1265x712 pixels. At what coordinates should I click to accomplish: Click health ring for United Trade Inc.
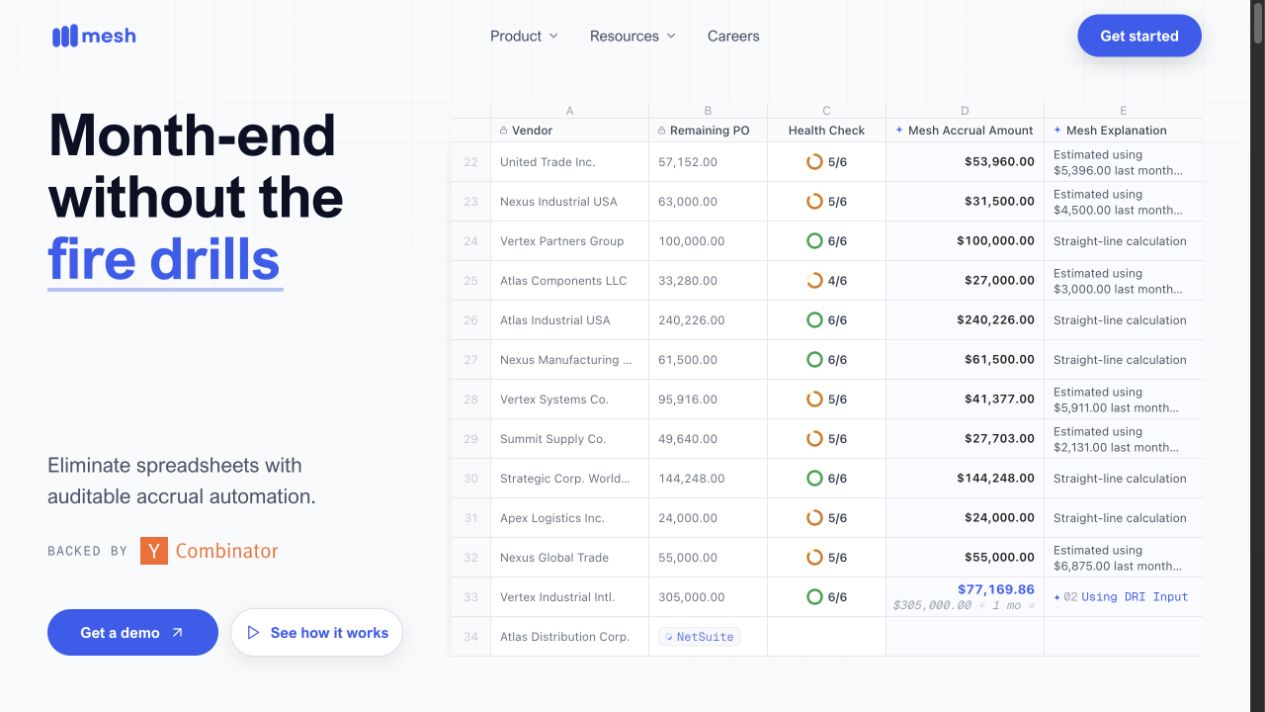click(x=814, y=162)
